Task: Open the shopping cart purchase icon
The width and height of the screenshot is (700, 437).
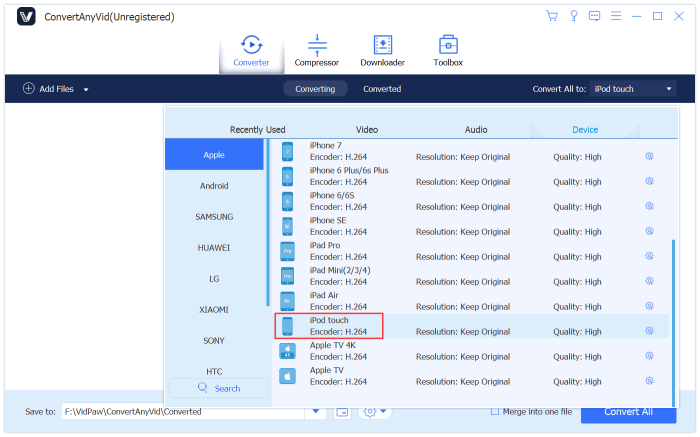Action: tap(552, 16)
